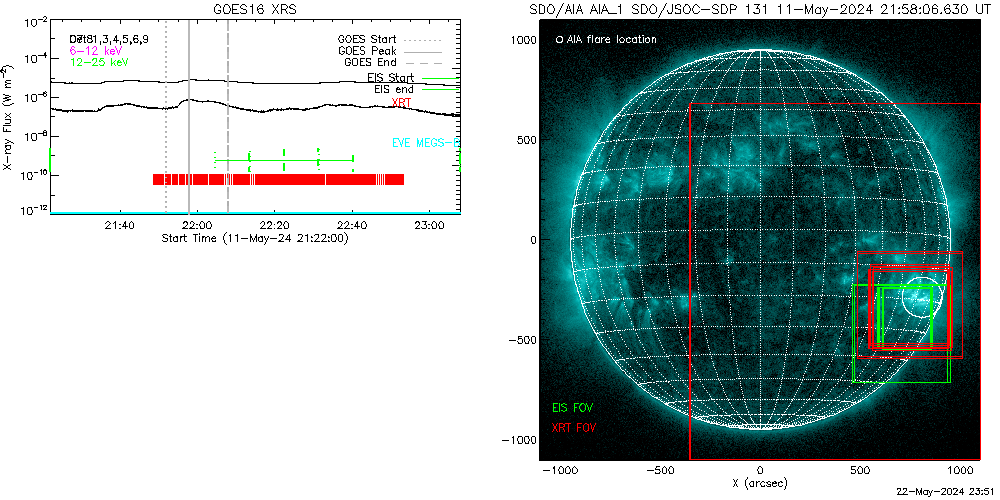
Task: Click the 22:40 time axis tick label
Action: pyautogui.click(x=351, y=226)
